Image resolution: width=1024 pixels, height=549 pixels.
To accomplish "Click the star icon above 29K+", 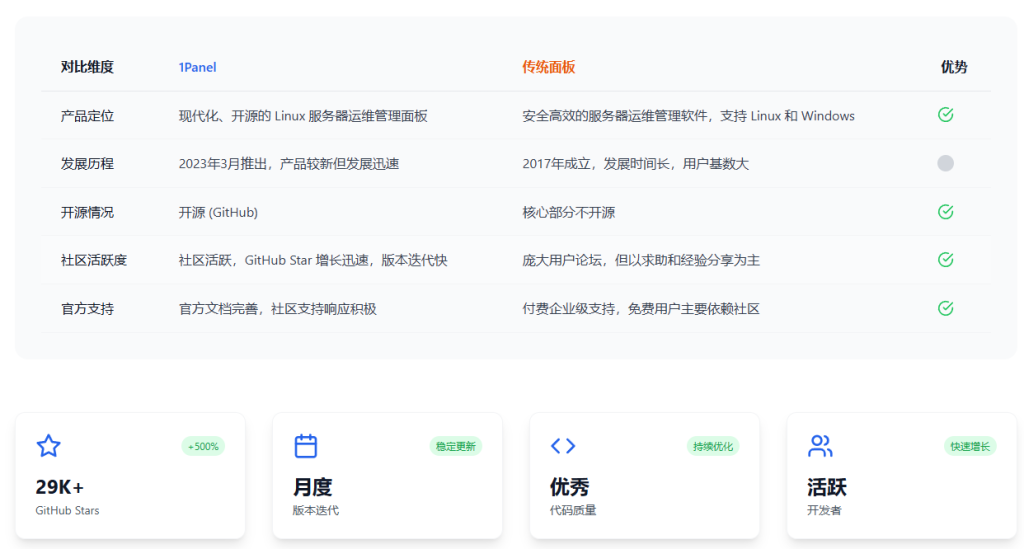I will pyautogui.click(x=48, y=446).
